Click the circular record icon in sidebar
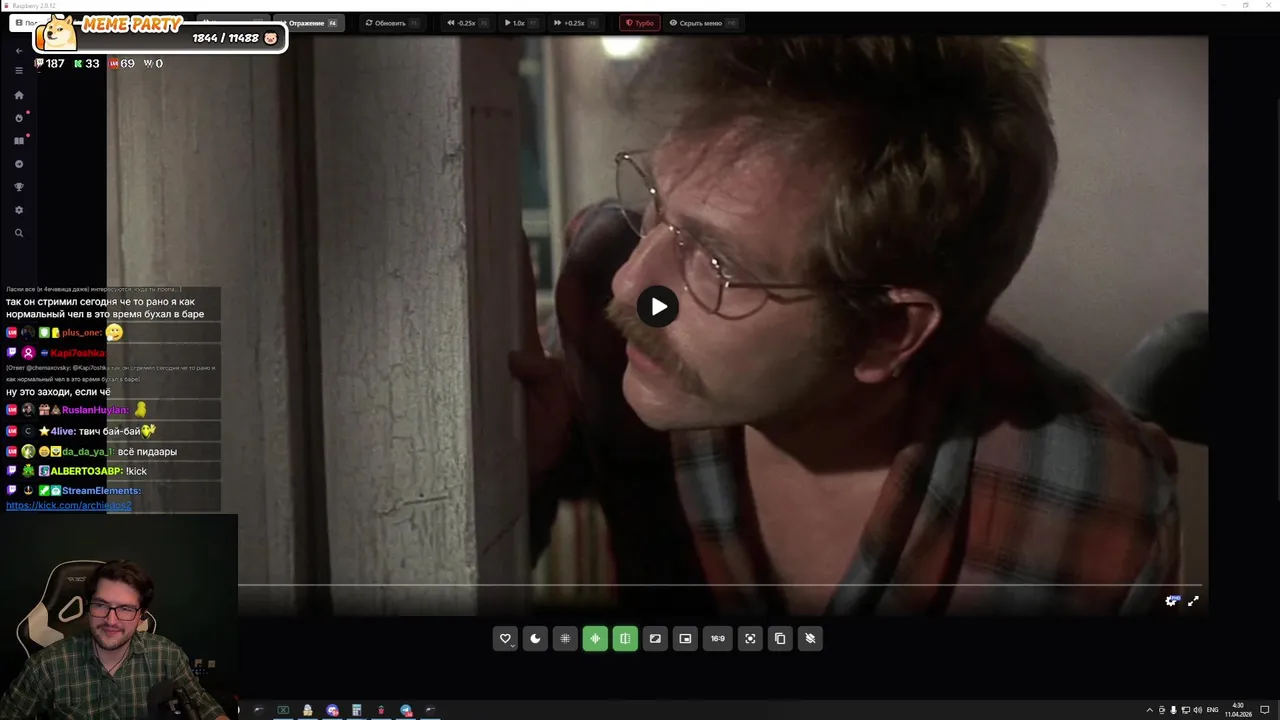Screen dimensions: 1280x720 [18, 164]
